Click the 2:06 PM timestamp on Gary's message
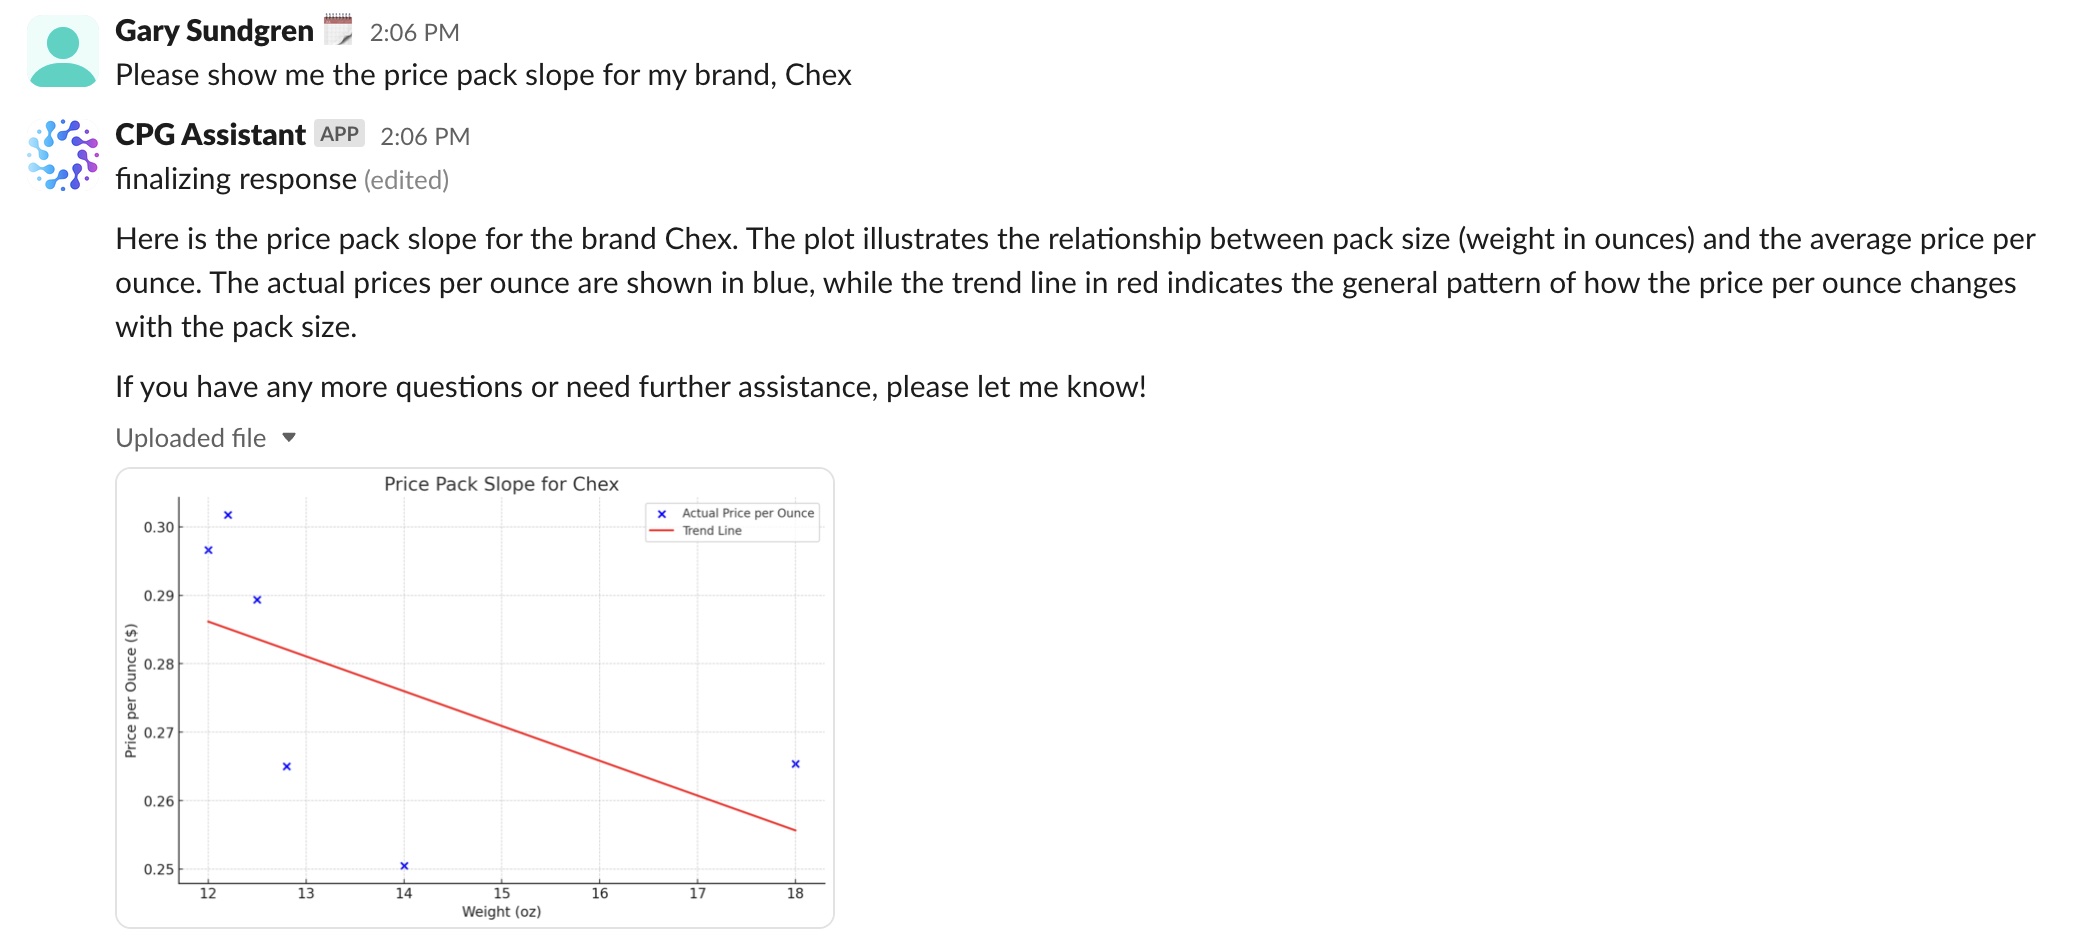Image resolution: width=2094 pixels, height=945 pixels. (414, 33)
